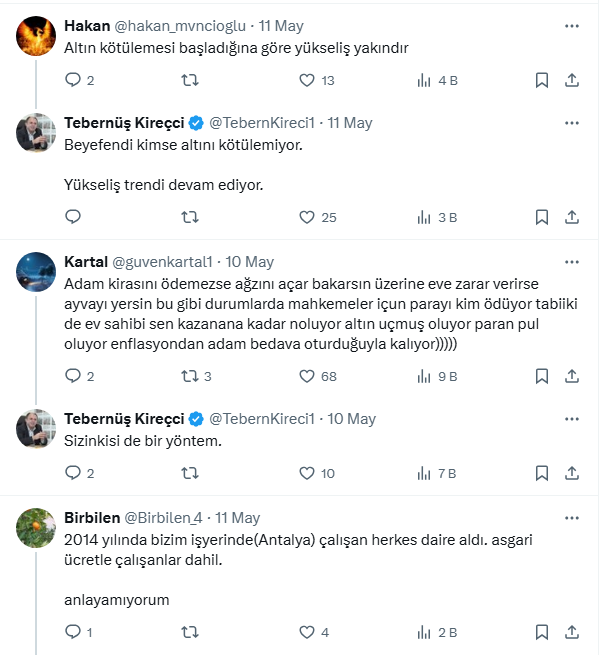Click Hakan's phoenix profile avatar
This screenshot has height=655, width=603.
click(x=36, y=34)
